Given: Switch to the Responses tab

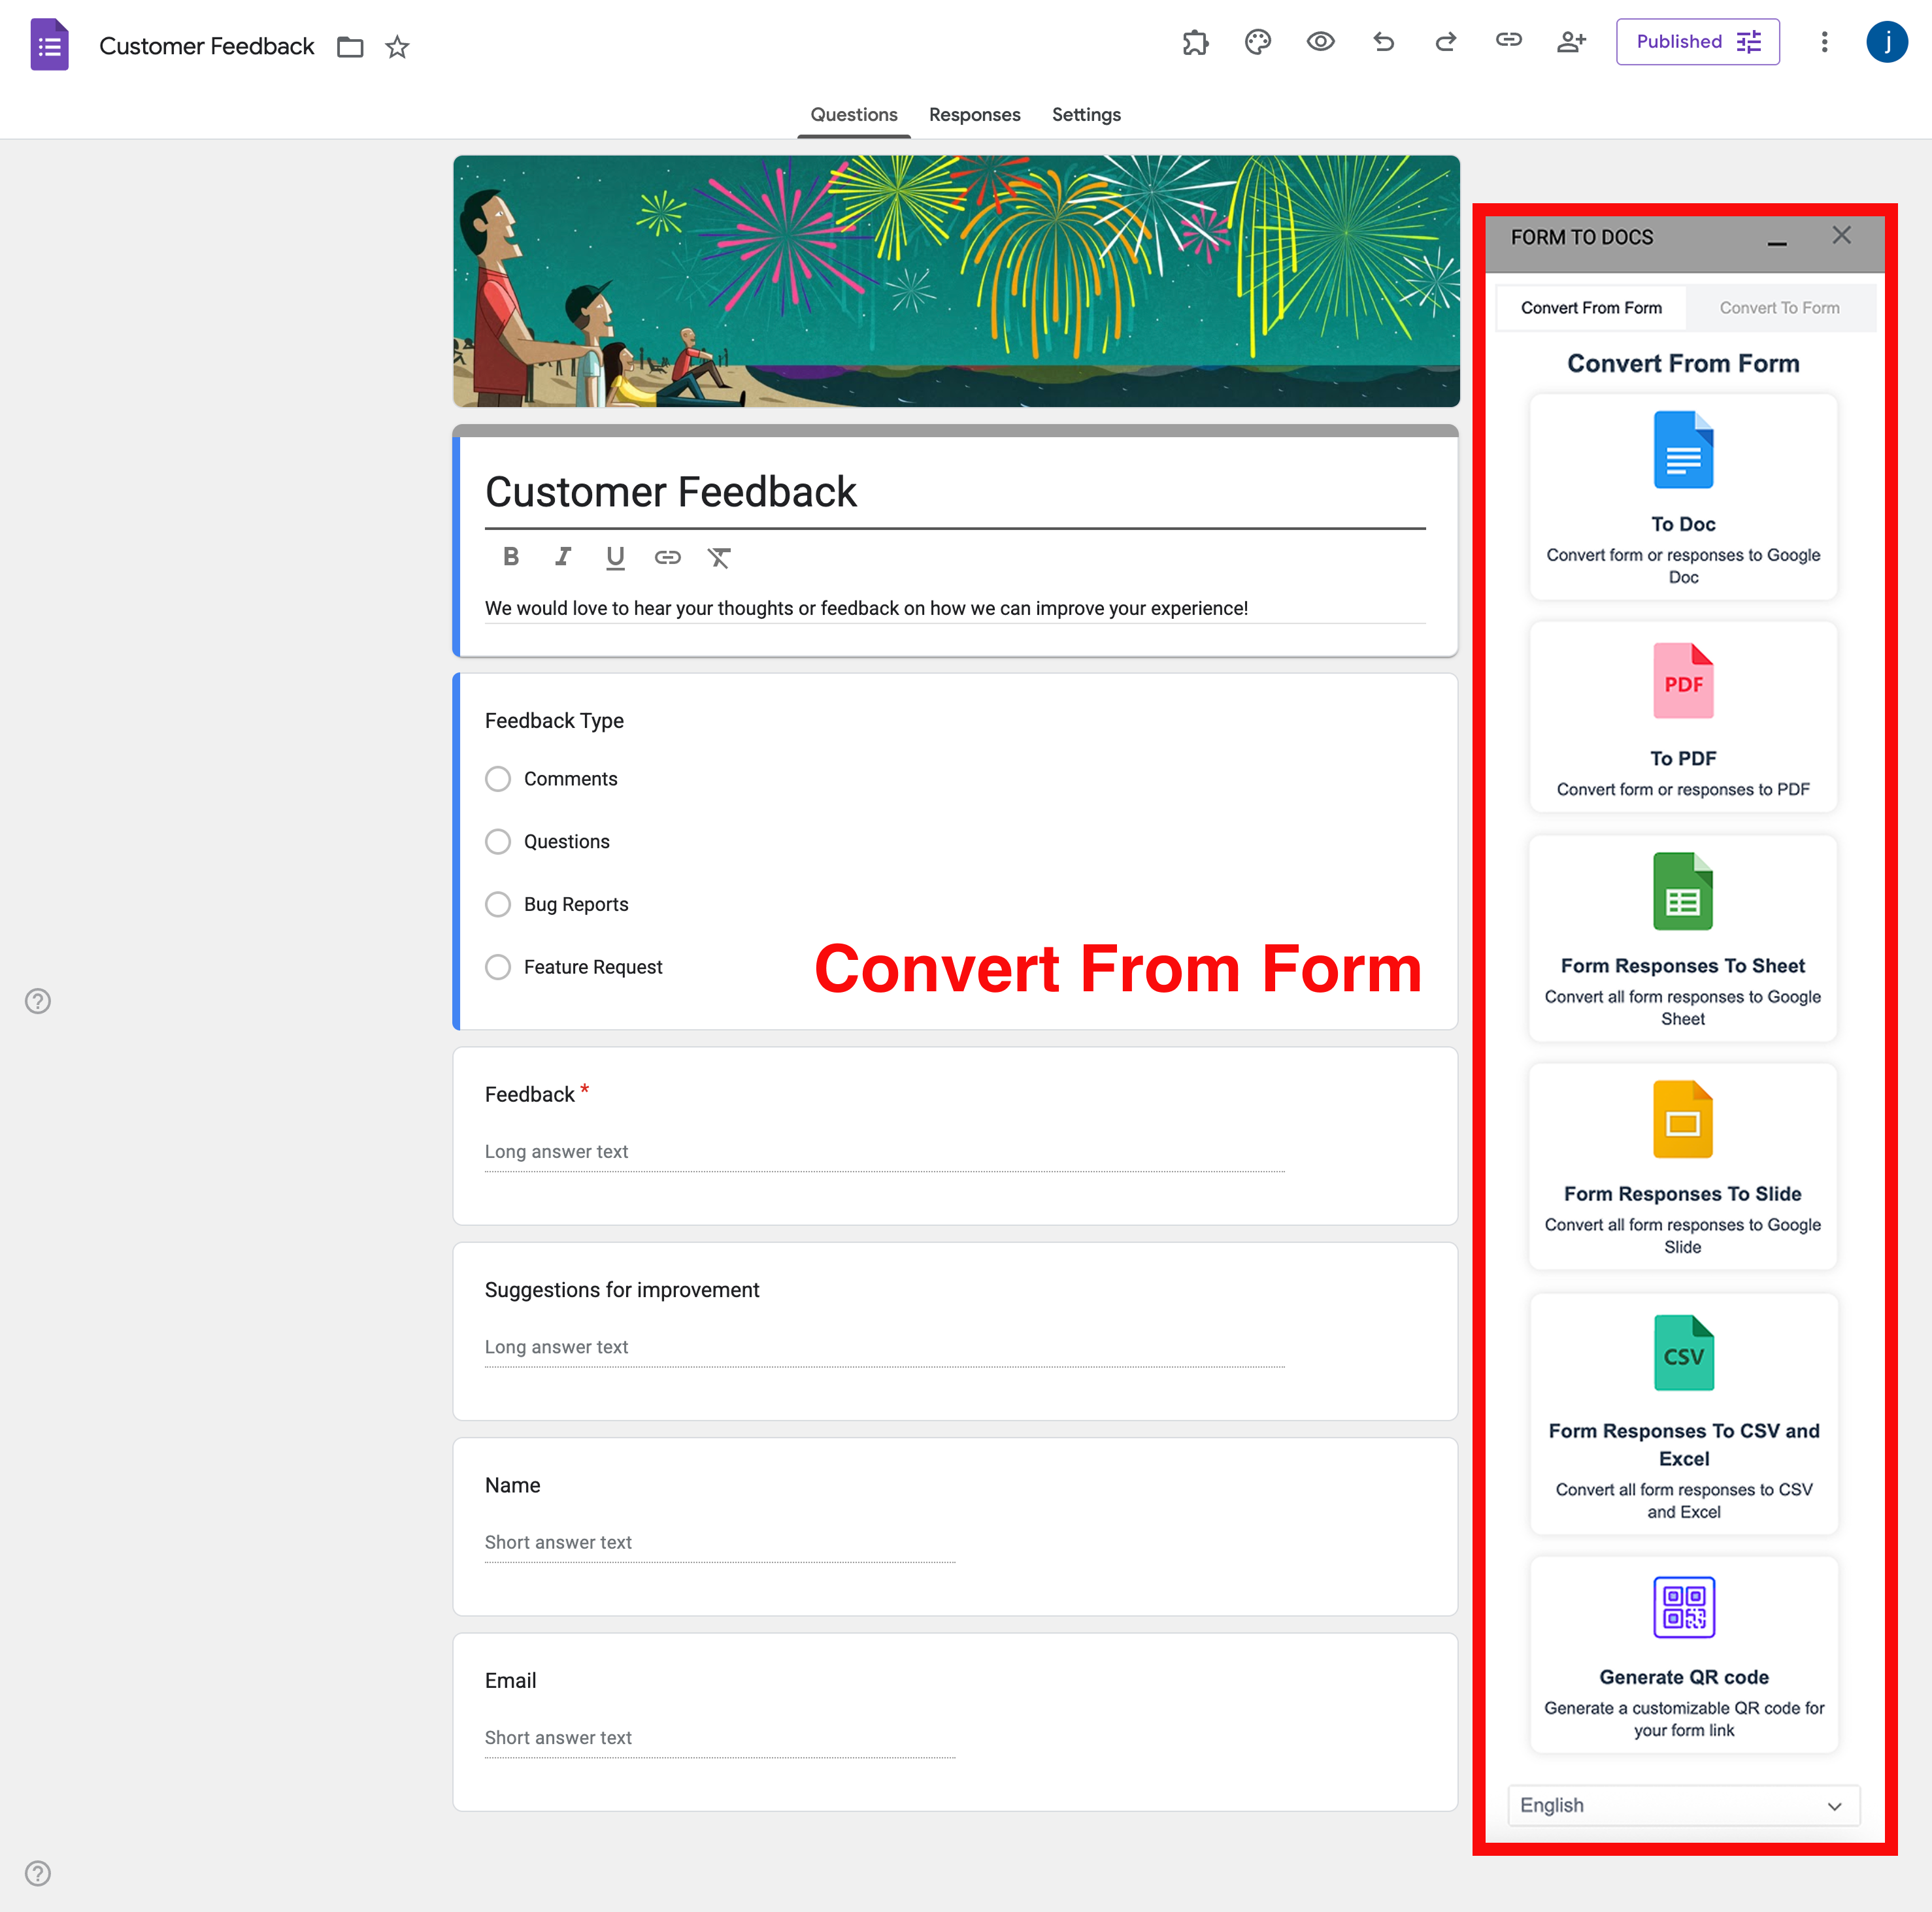Looking at the screenshot, I should coord(974,114).
